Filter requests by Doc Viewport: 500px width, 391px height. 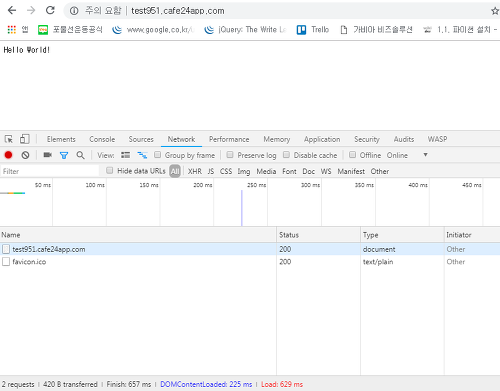pyautogui.click(x=308, y=171)
